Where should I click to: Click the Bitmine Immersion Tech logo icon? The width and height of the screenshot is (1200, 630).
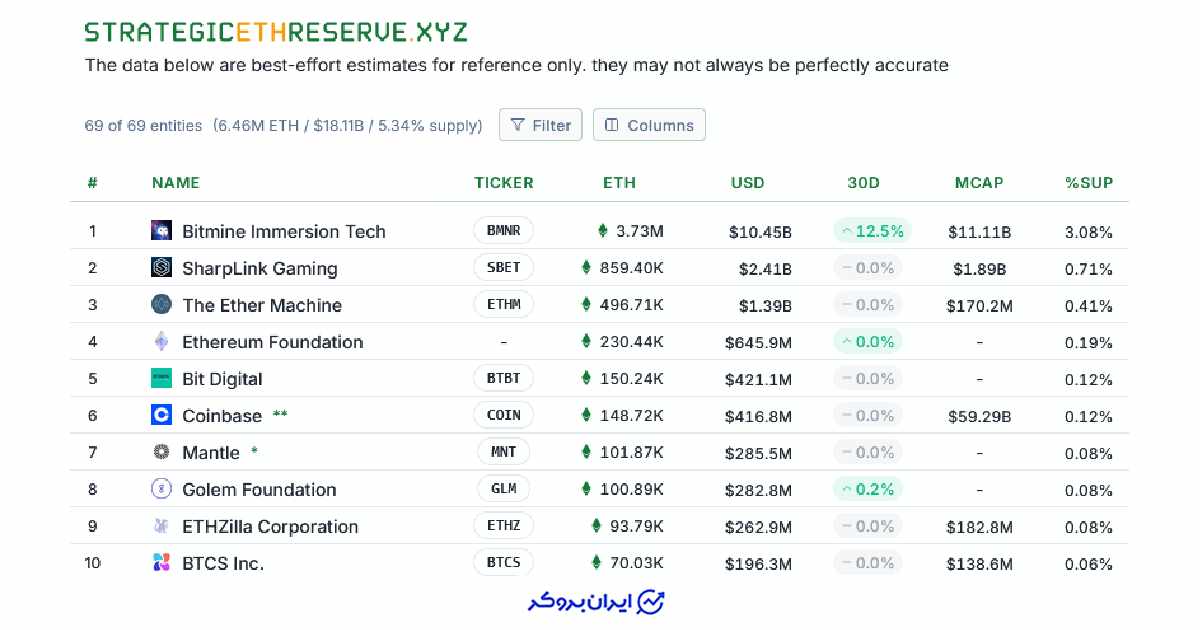[x=161, y=231]
